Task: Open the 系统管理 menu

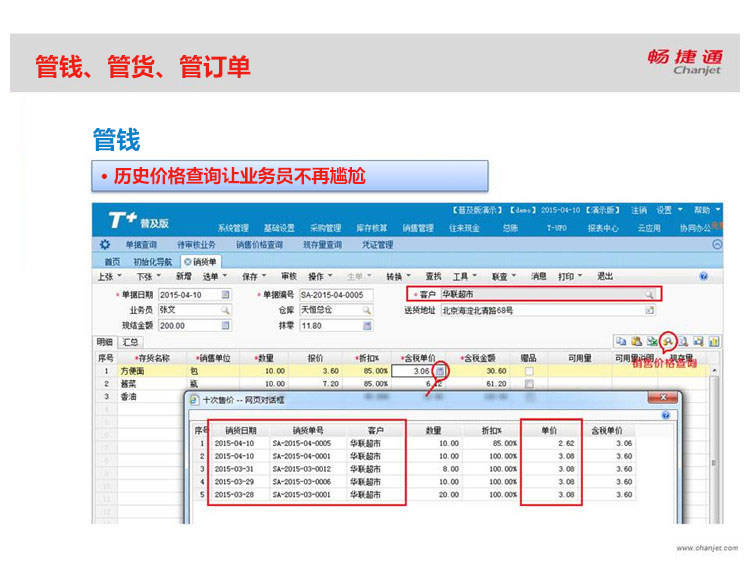Action: tap(233, 228)
